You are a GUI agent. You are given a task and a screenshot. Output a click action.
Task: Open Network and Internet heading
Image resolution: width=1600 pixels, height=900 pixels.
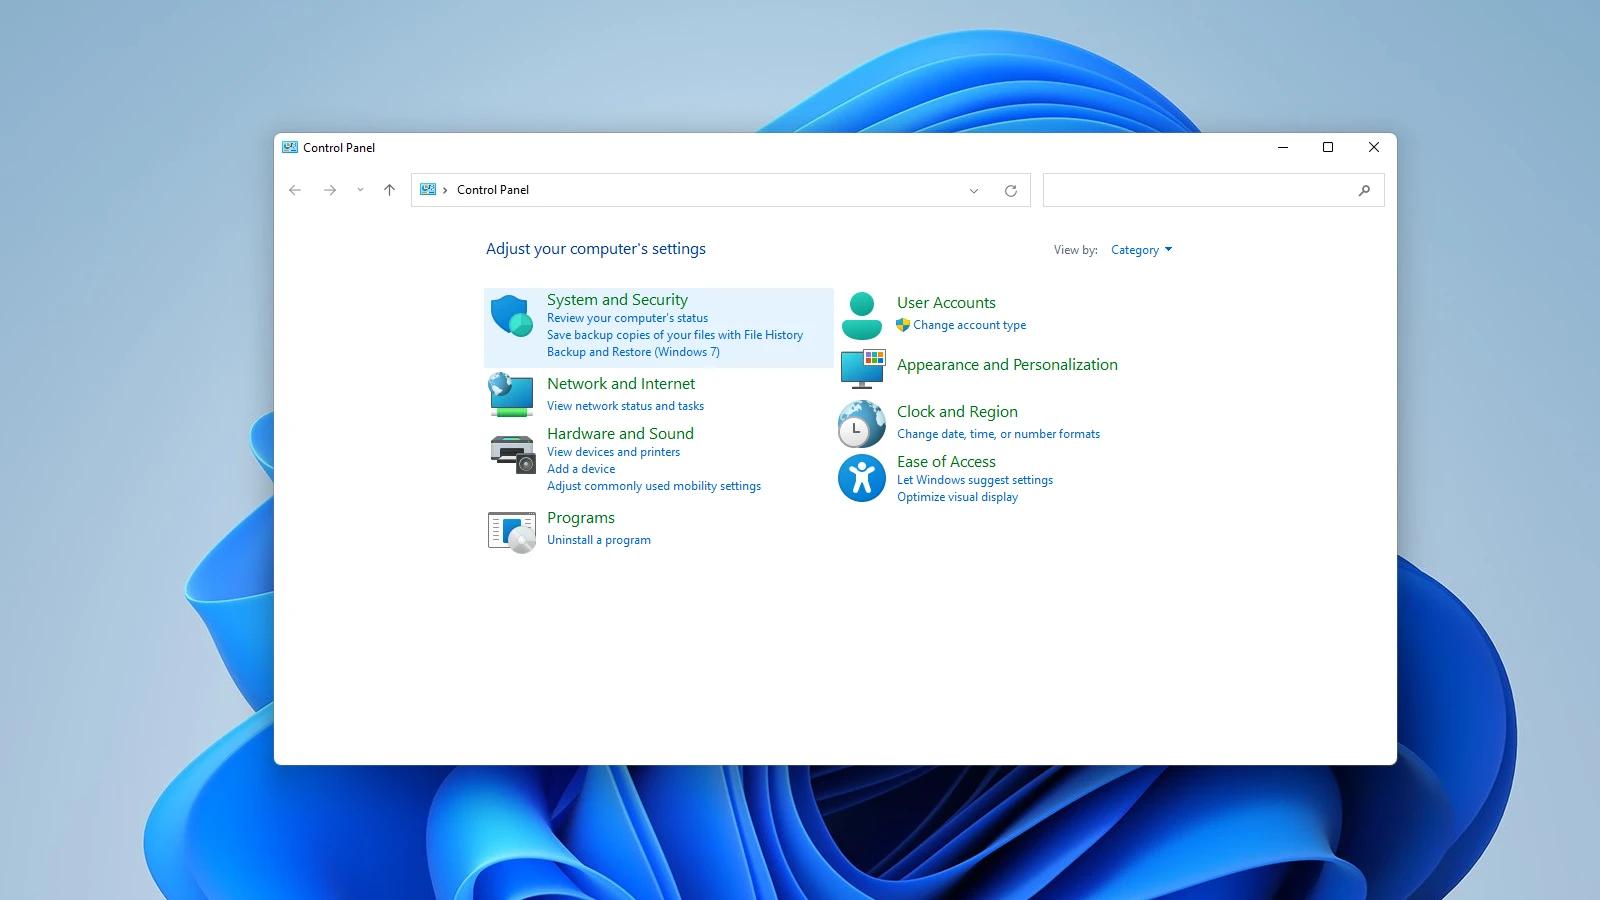click(621, 384)
